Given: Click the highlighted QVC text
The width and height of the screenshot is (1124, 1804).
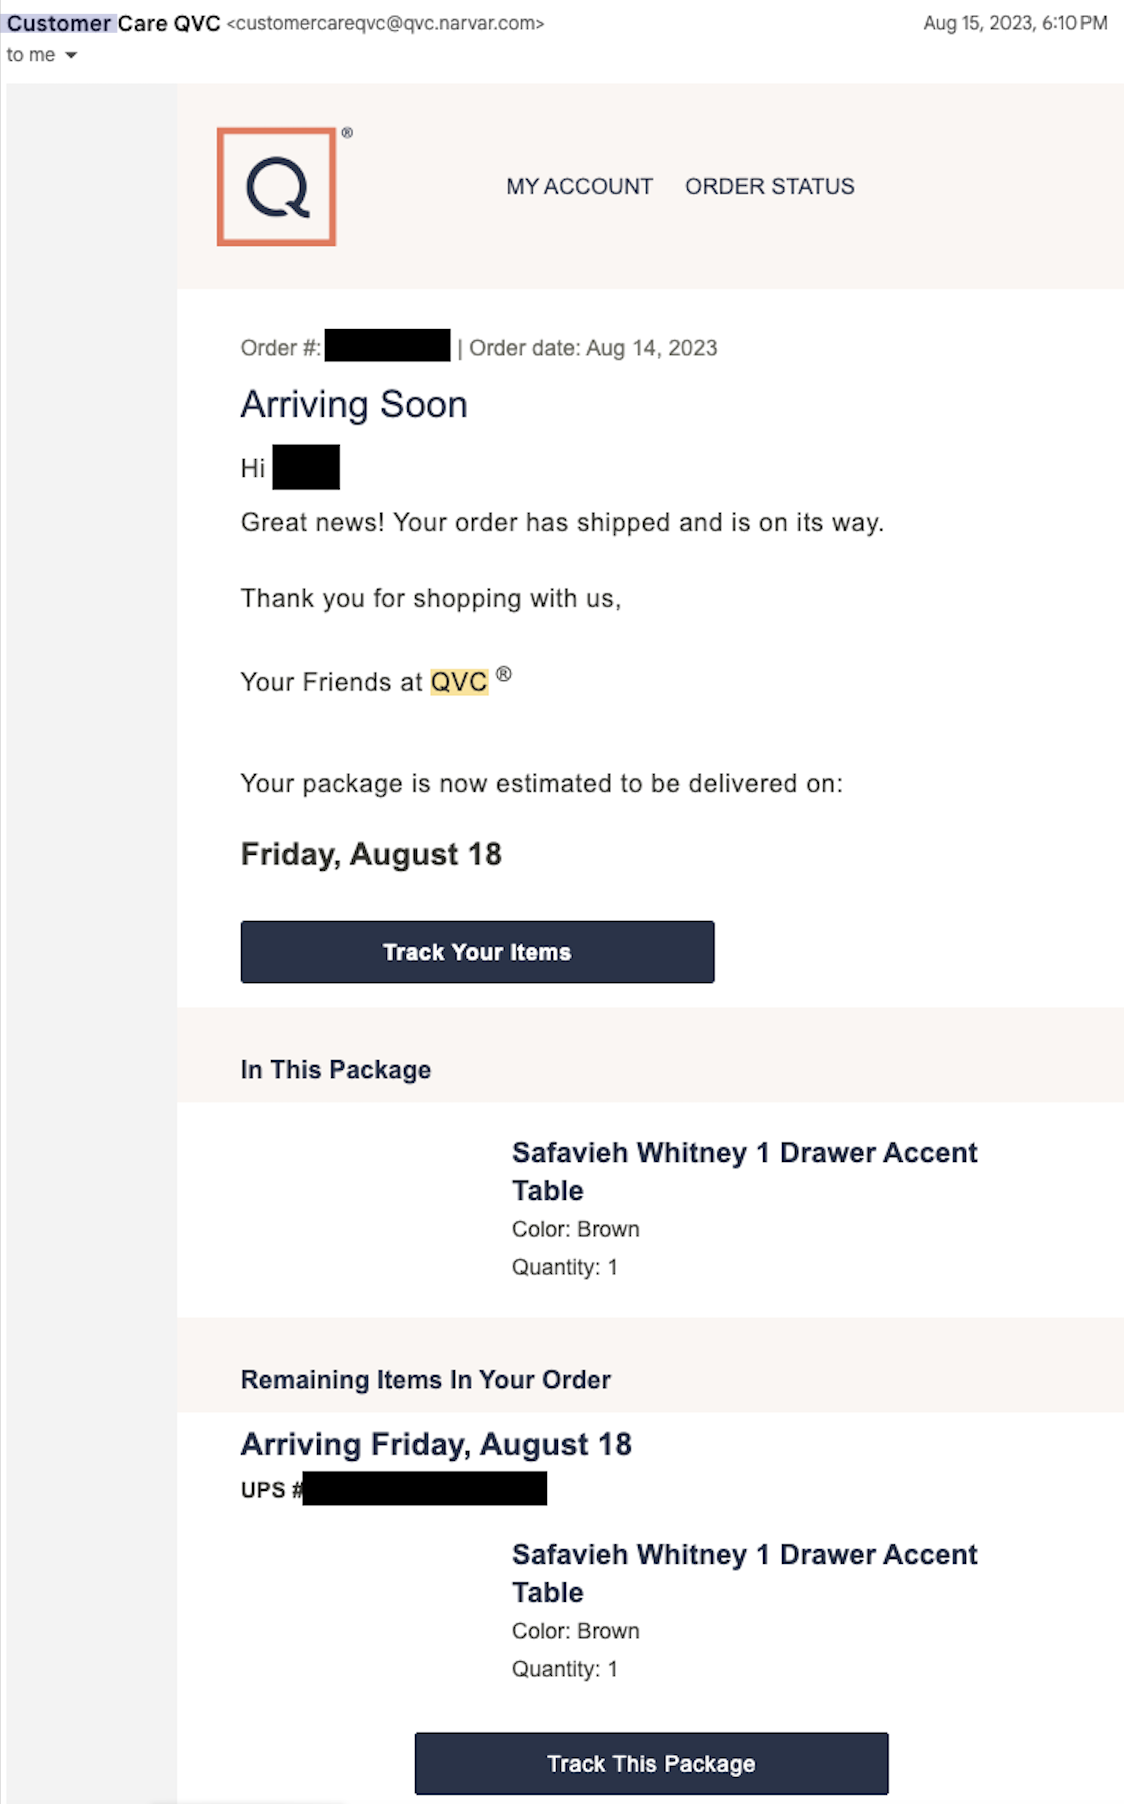Looking at the screenshot, I should (x=459, y=682).
